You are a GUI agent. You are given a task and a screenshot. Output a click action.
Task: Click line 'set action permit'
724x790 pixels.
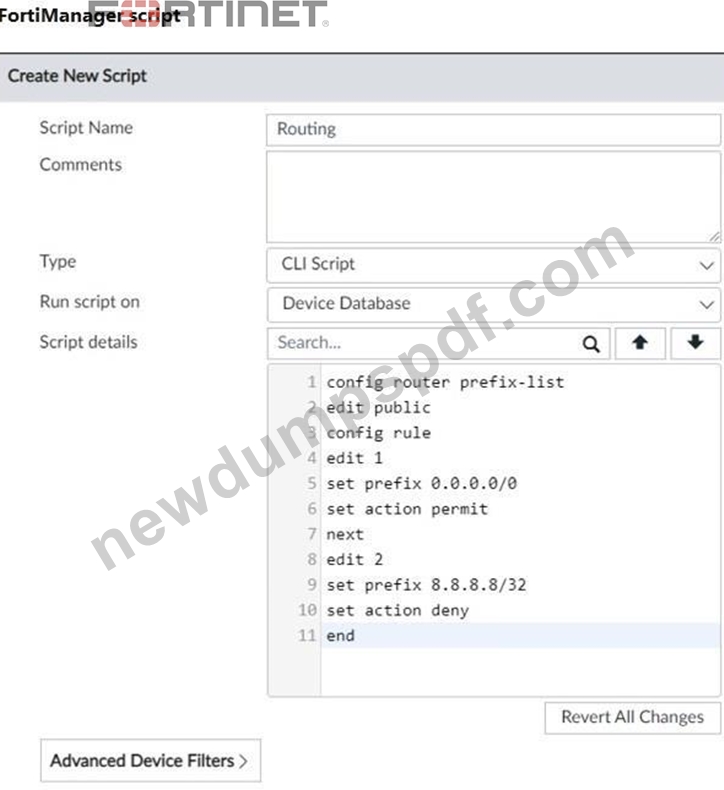pos(407,509)
